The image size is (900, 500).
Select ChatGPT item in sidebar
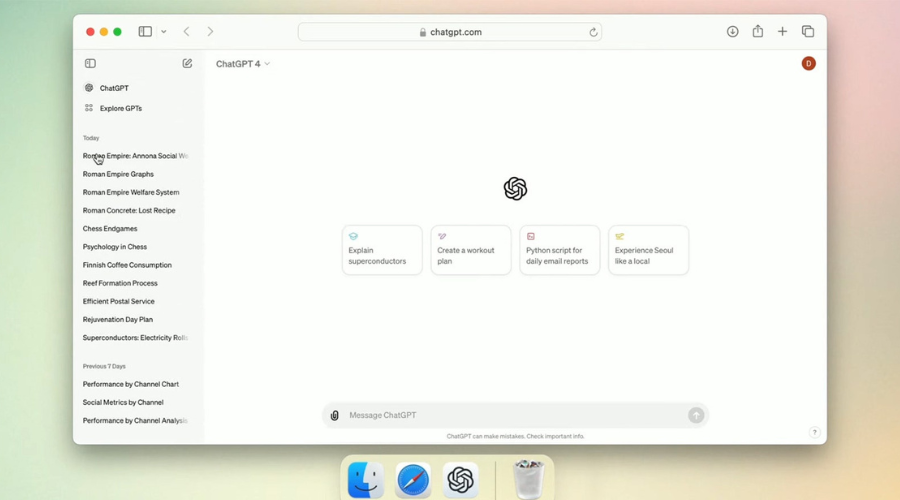point(113,88)
